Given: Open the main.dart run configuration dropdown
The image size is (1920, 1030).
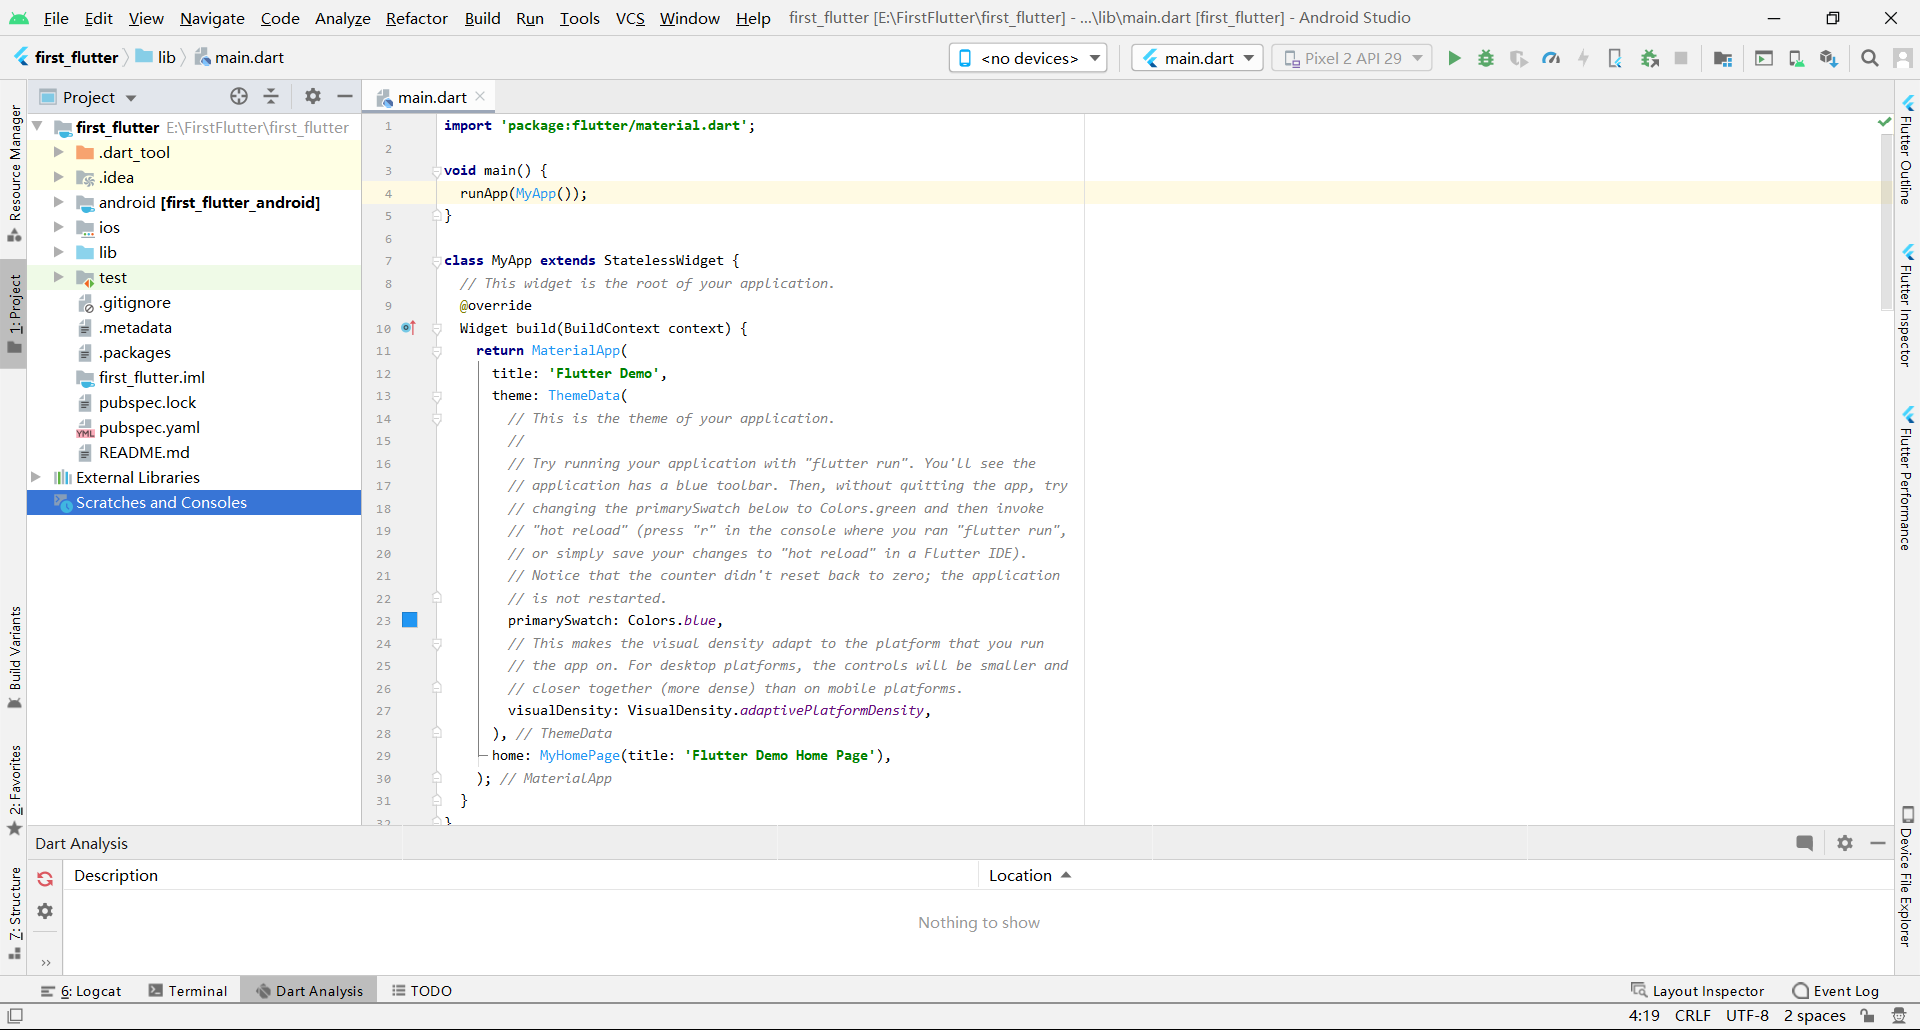Looking at the screenshot, I should [x=1198, y=58].
